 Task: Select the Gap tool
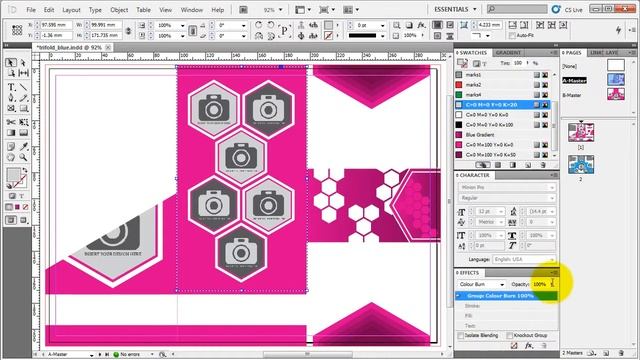pyautogui.click(x=23, y=73)
